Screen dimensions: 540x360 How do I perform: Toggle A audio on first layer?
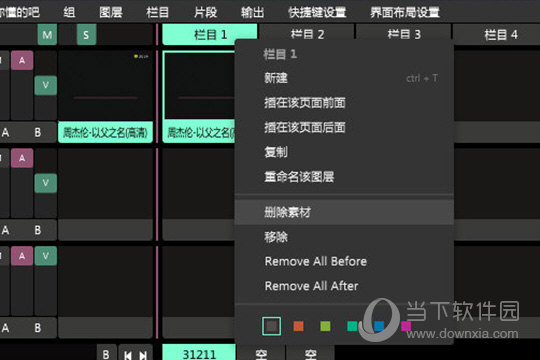(x=22, y=60)
